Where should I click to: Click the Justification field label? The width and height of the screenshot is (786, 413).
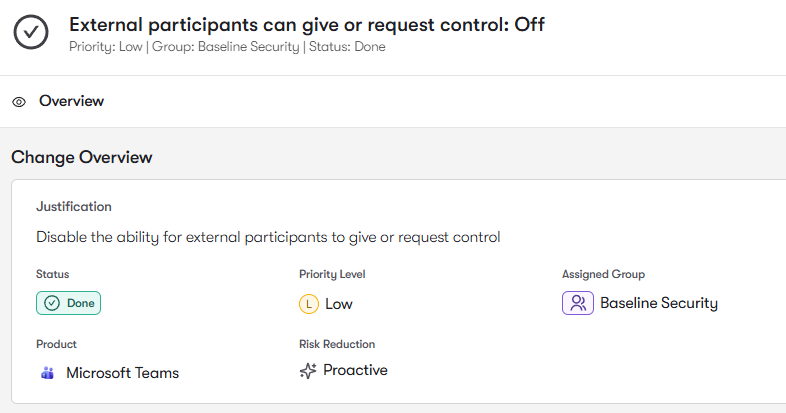click(74, 206)
